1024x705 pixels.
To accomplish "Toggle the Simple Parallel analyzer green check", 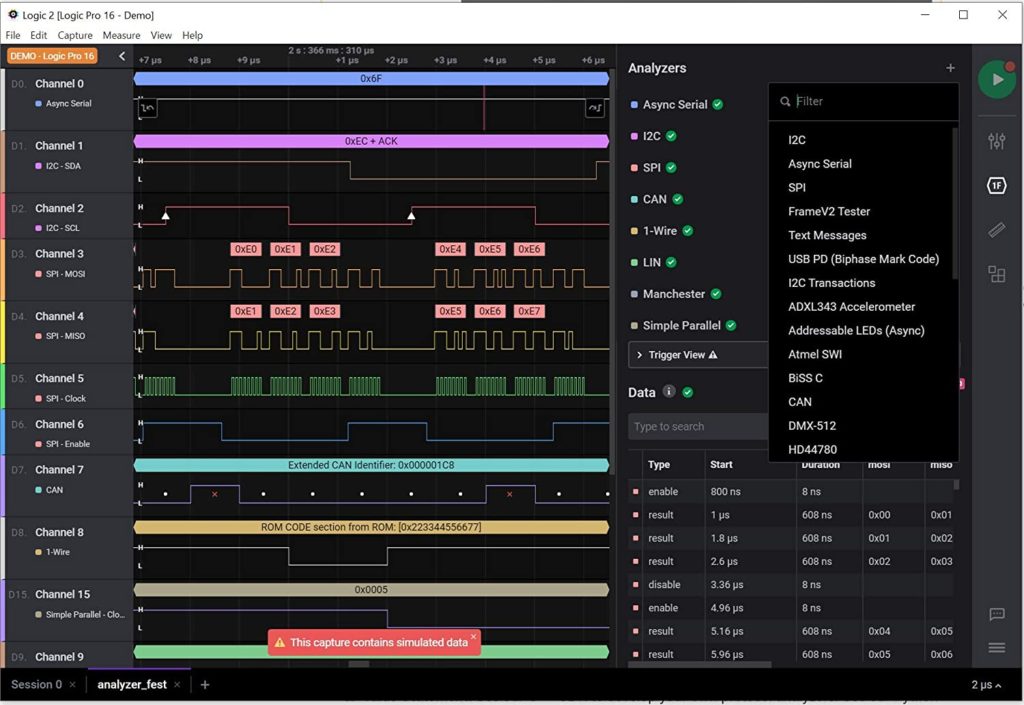I will tap(731, 325).
